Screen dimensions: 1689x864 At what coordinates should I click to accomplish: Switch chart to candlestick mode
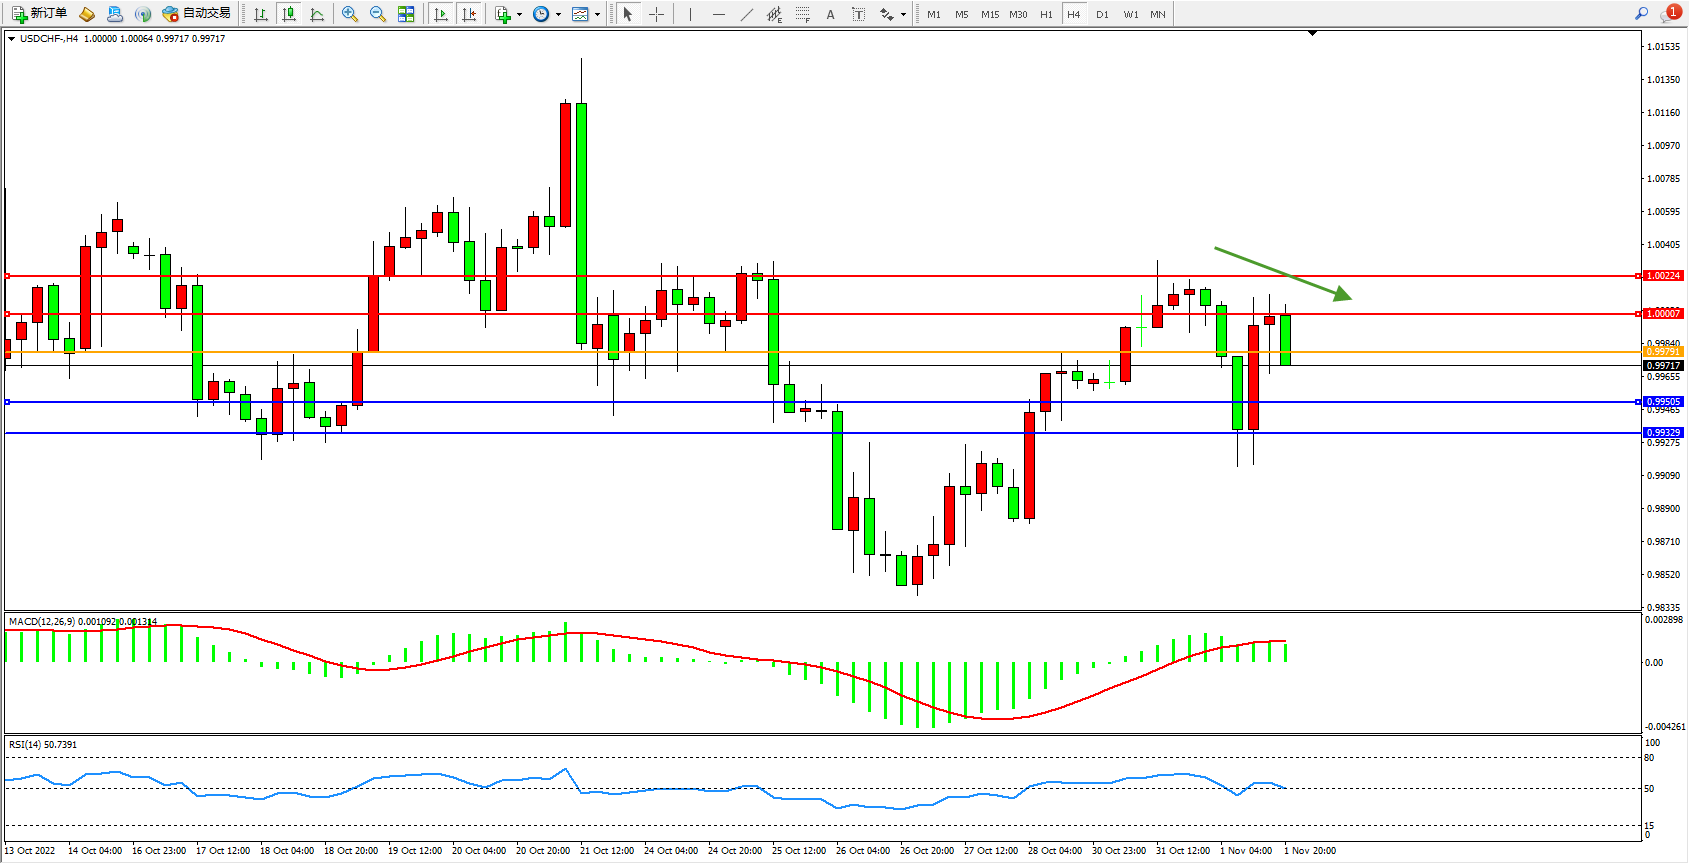tap(289, 14)
